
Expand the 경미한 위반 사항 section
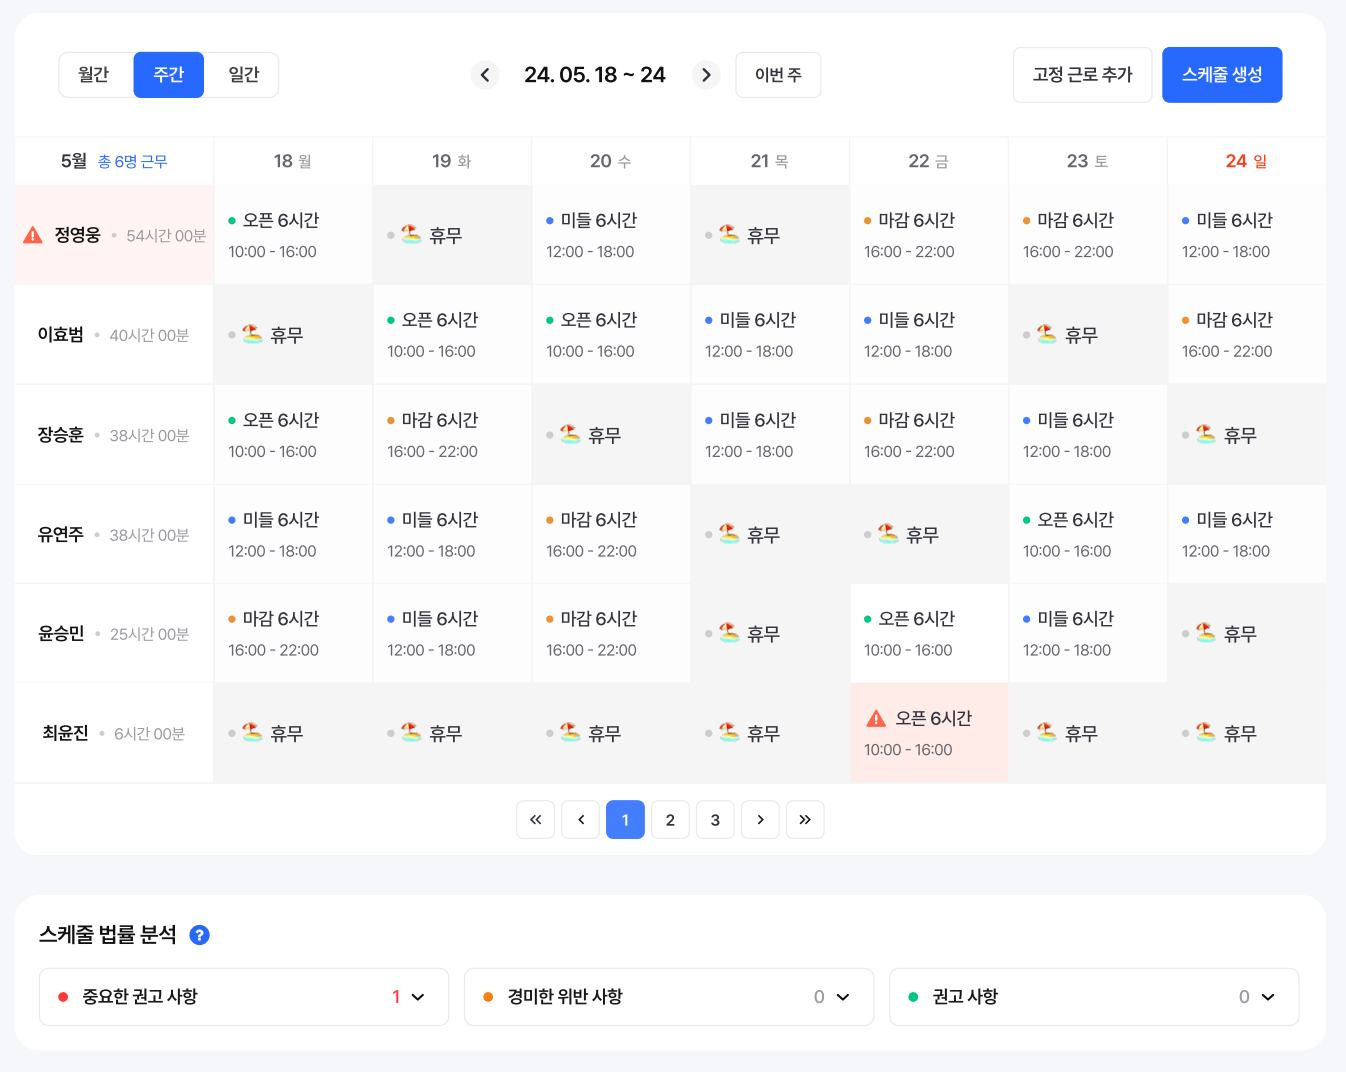843,997
